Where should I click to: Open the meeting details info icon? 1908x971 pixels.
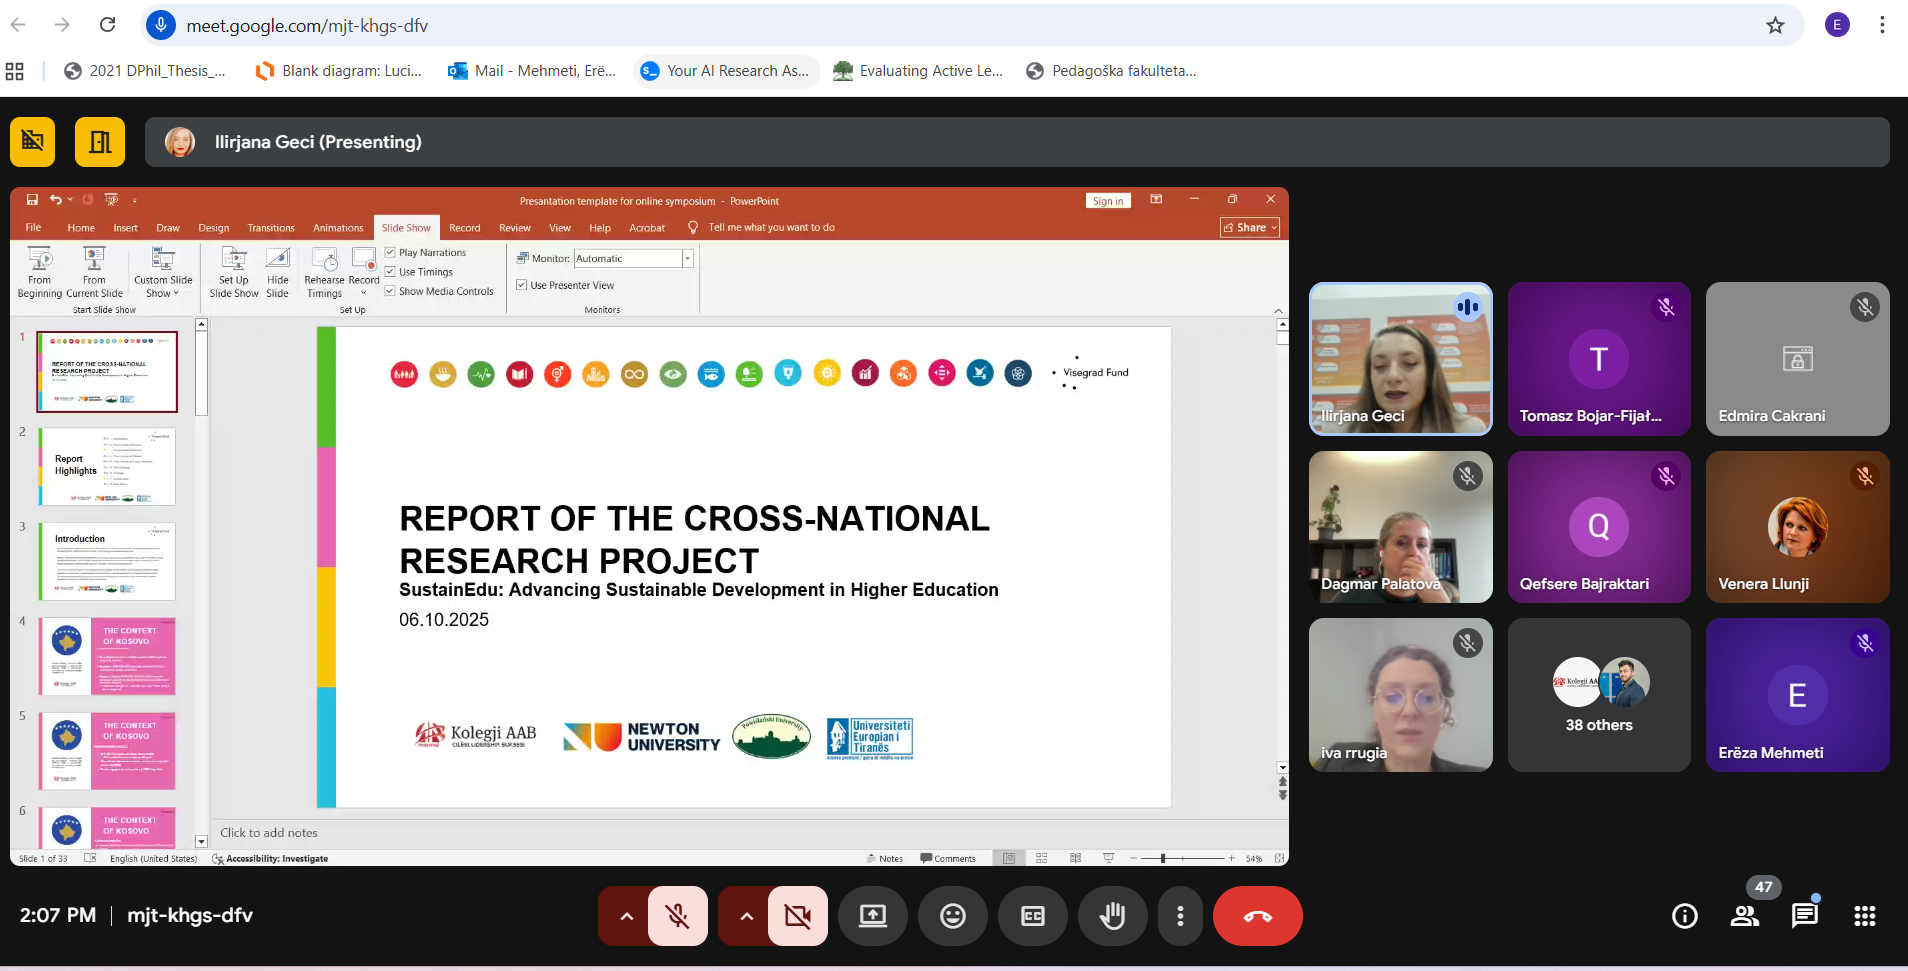(1684, 916)
